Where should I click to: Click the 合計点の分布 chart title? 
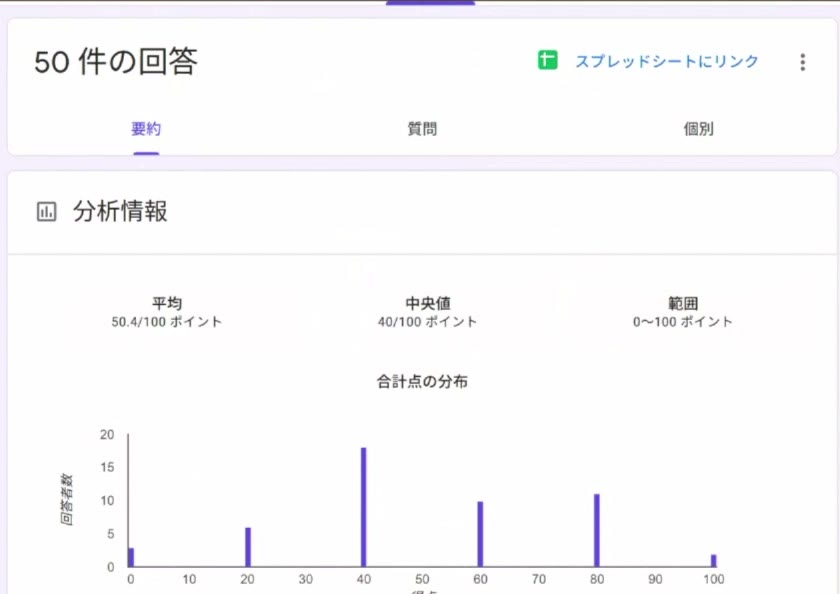point(422,381)
